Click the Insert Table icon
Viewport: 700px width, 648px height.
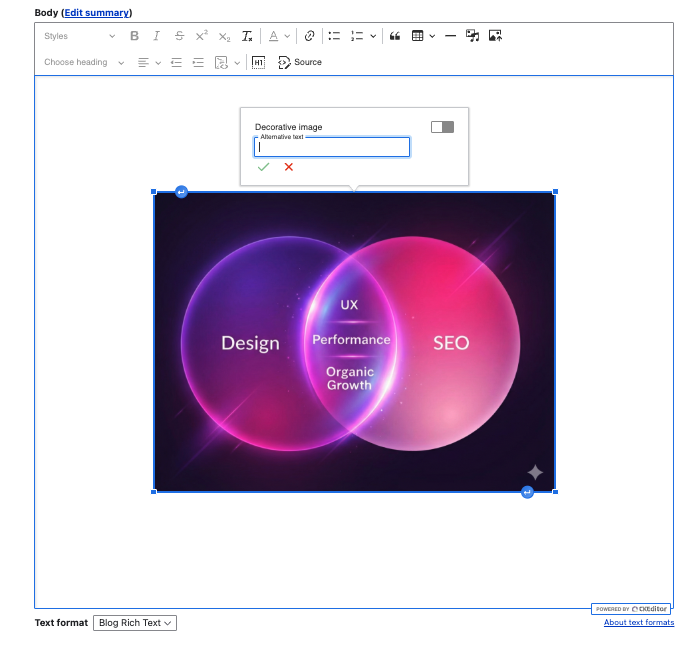pyautogui.click(x=417, y=36)
